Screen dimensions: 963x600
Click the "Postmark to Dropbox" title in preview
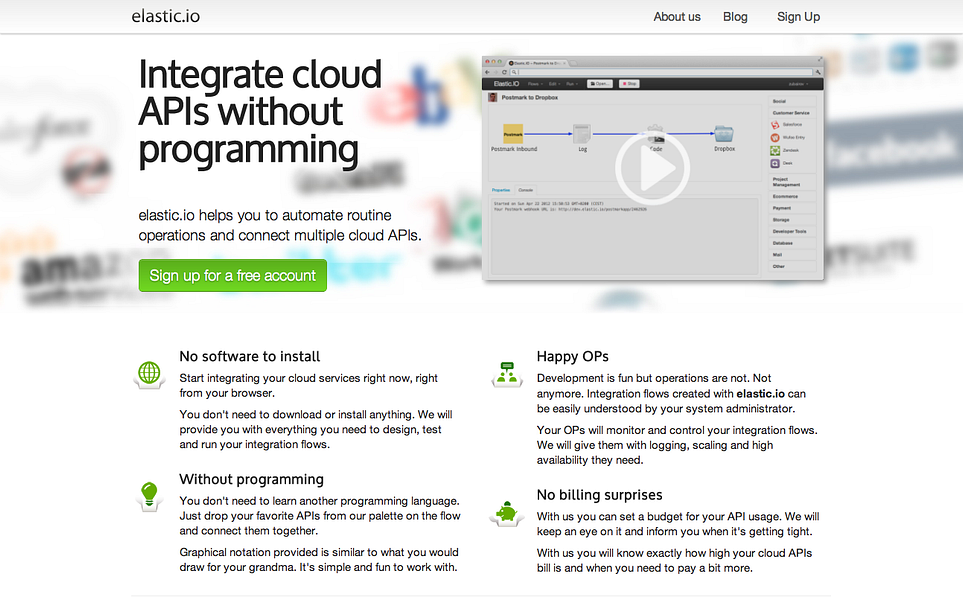pyautogui.click(x=529, y=98)
